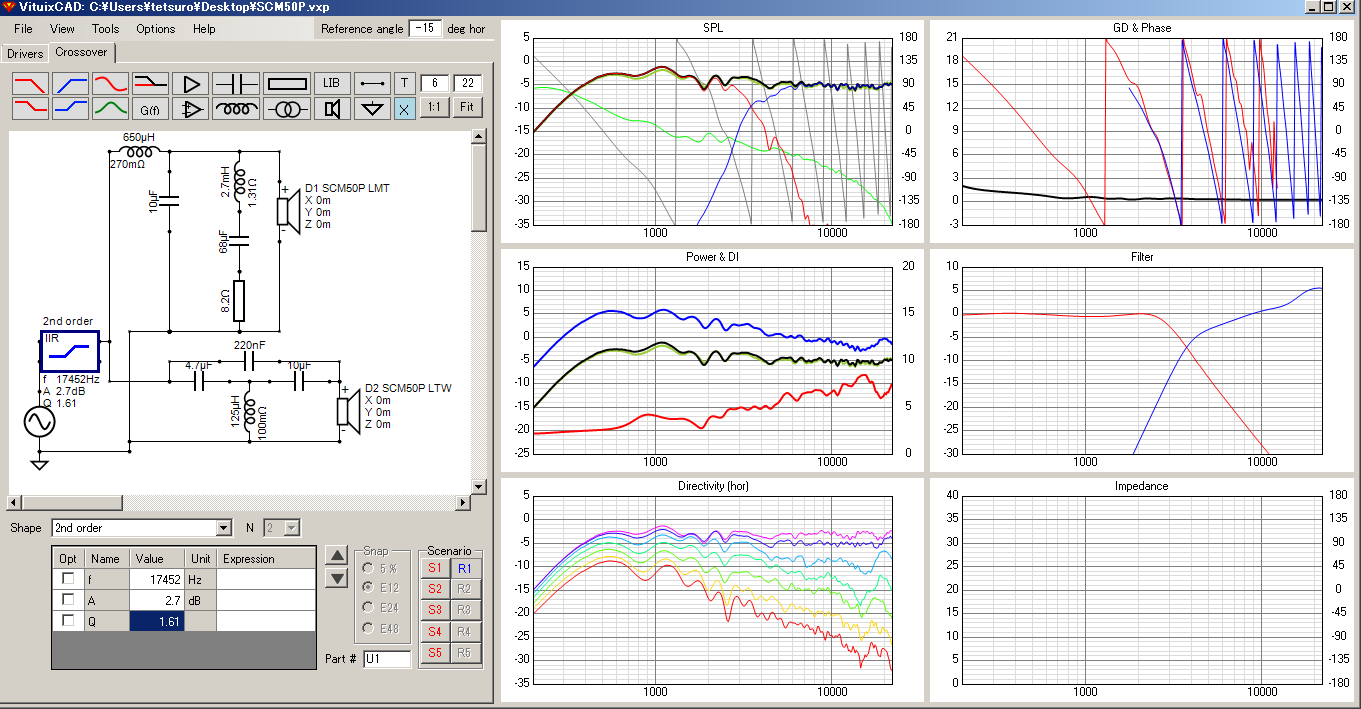Add an inductor coil component
The image size is (1361, 709).
coord(236,108)
